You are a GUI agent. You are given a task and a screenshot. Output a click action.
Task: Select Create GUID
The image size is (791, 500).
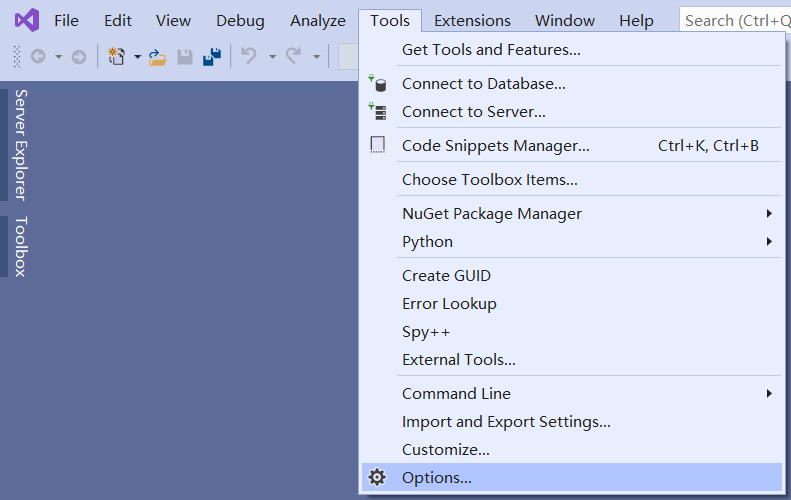click(572, 275)
